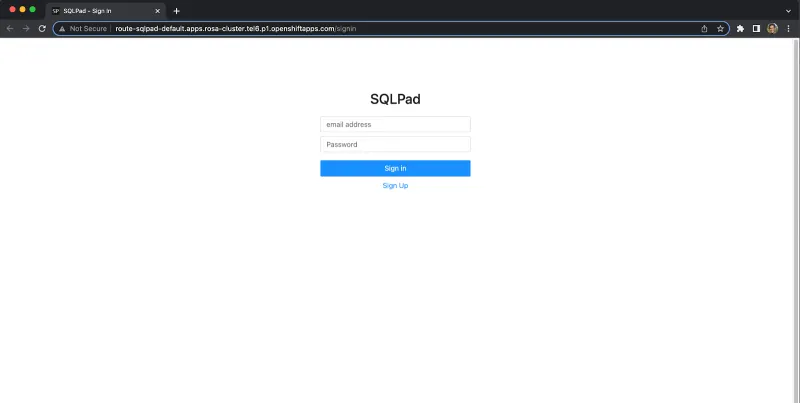The image size is (800, 403).
Task: Select the SQLPad - Sign In tab
Action: click(106, 11)
